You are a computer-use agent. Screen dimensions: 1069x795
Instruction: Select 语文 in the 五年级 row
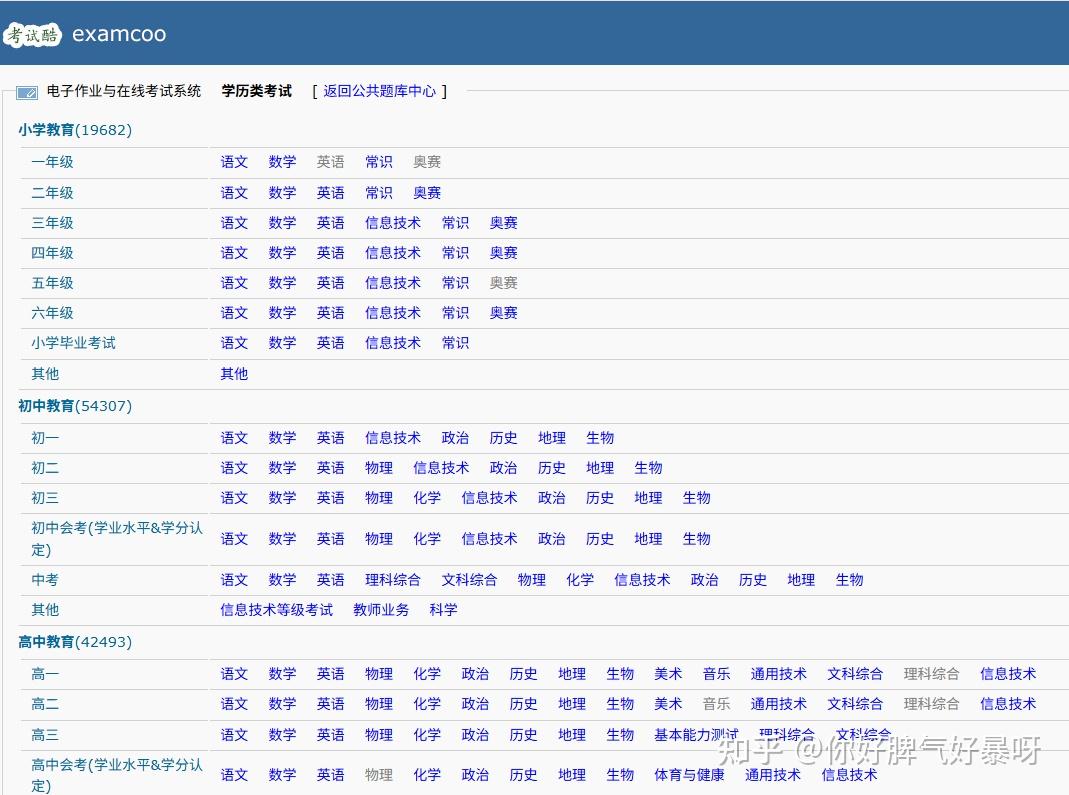[234, 283]
